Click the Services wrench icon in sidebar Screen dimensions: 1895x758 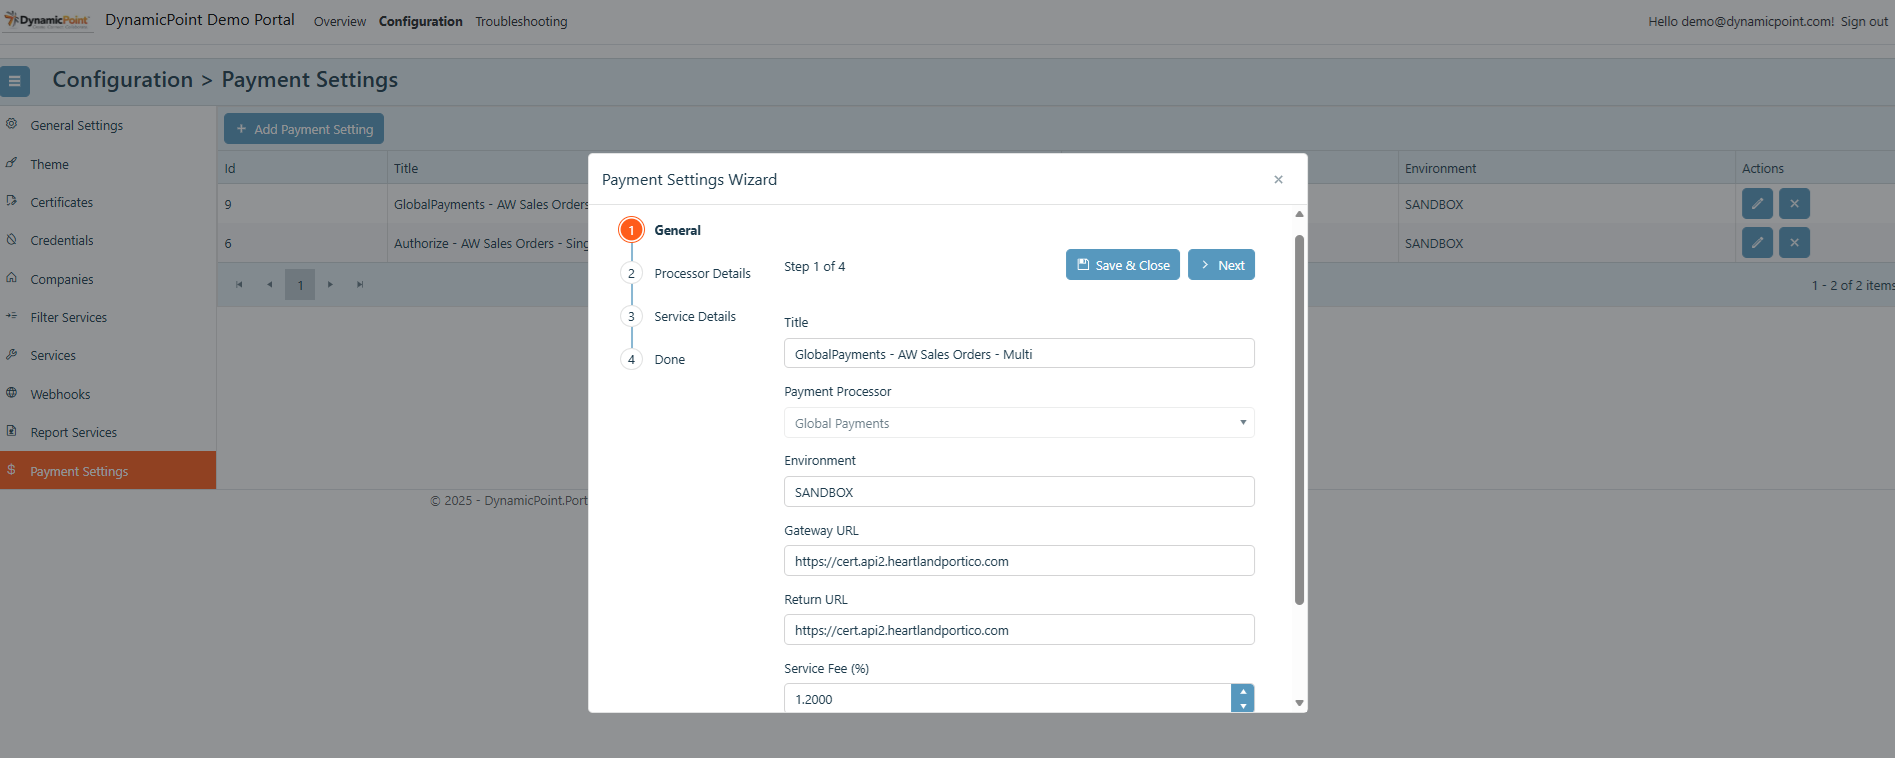12,354
